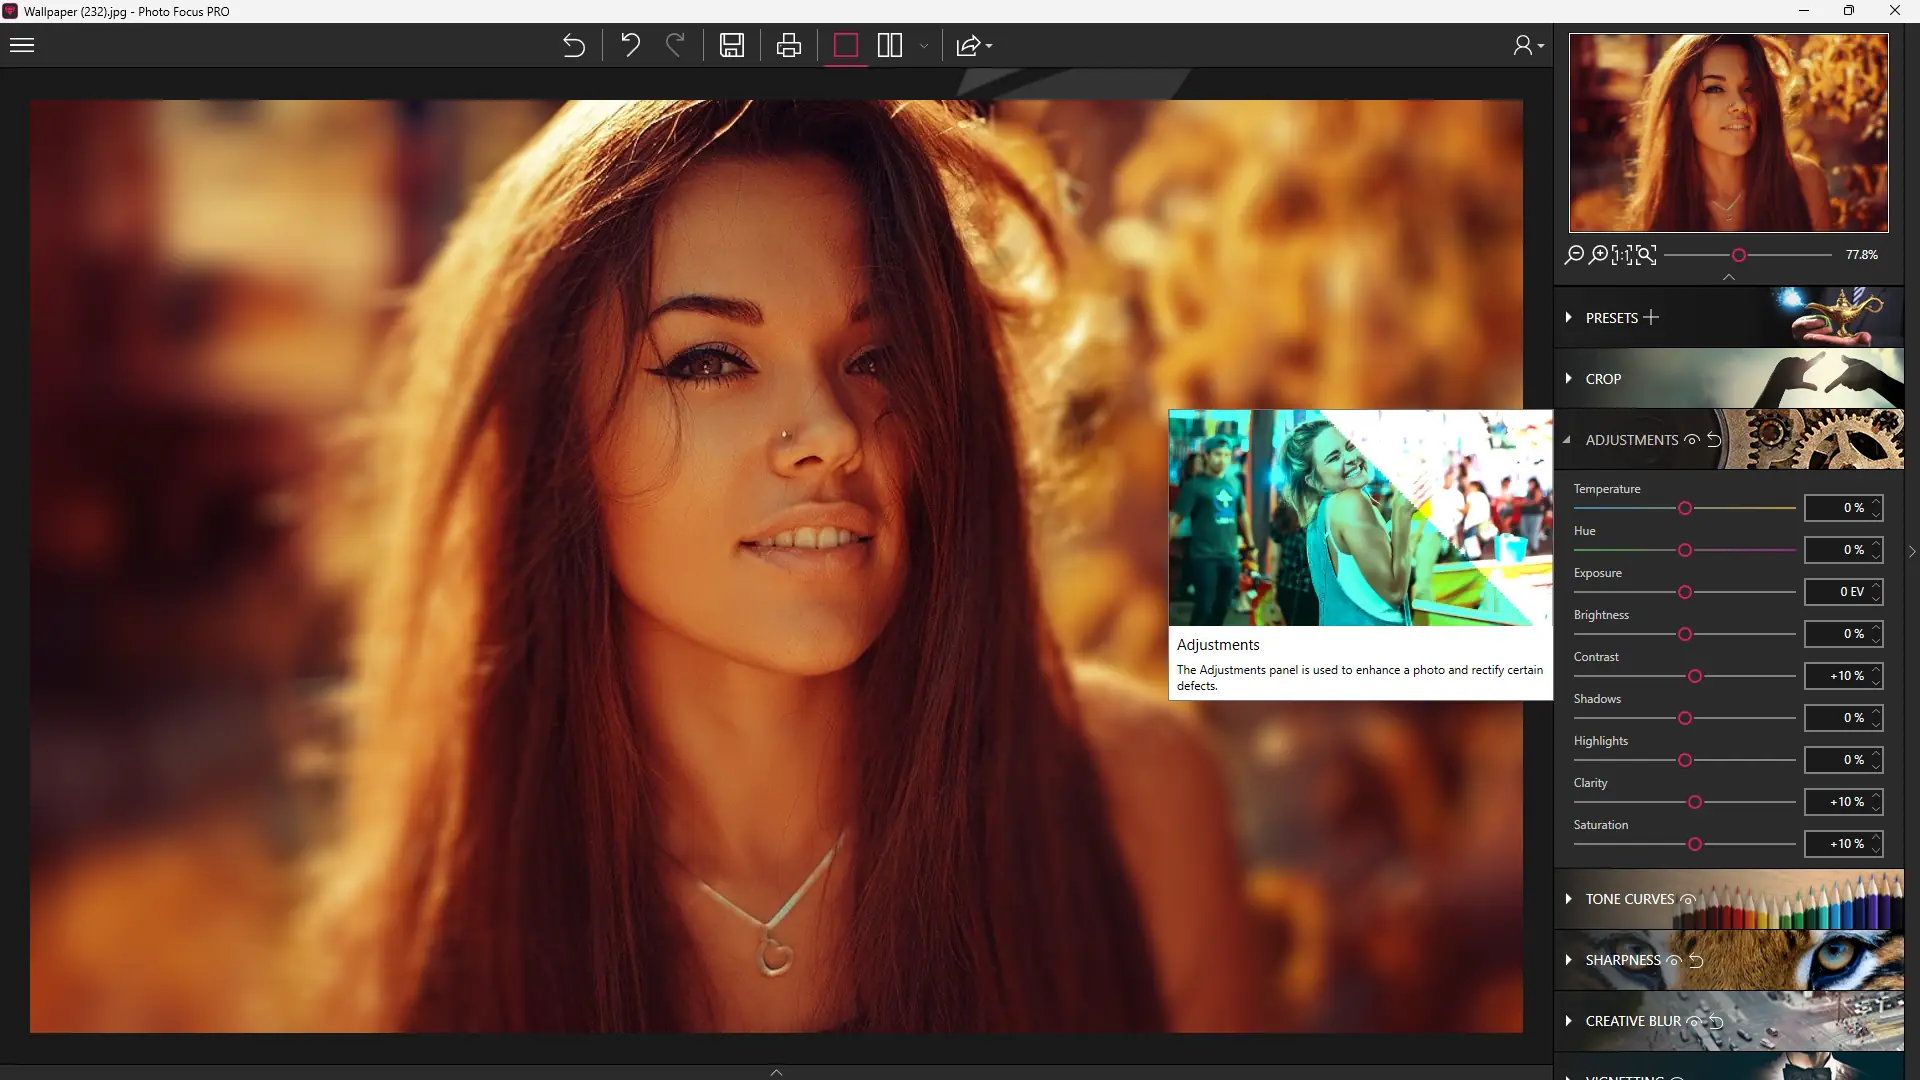Screen dimensions: 1920x1080
Task: Click the zoom out magnifier icon
Action: (x=1574, y=255)
